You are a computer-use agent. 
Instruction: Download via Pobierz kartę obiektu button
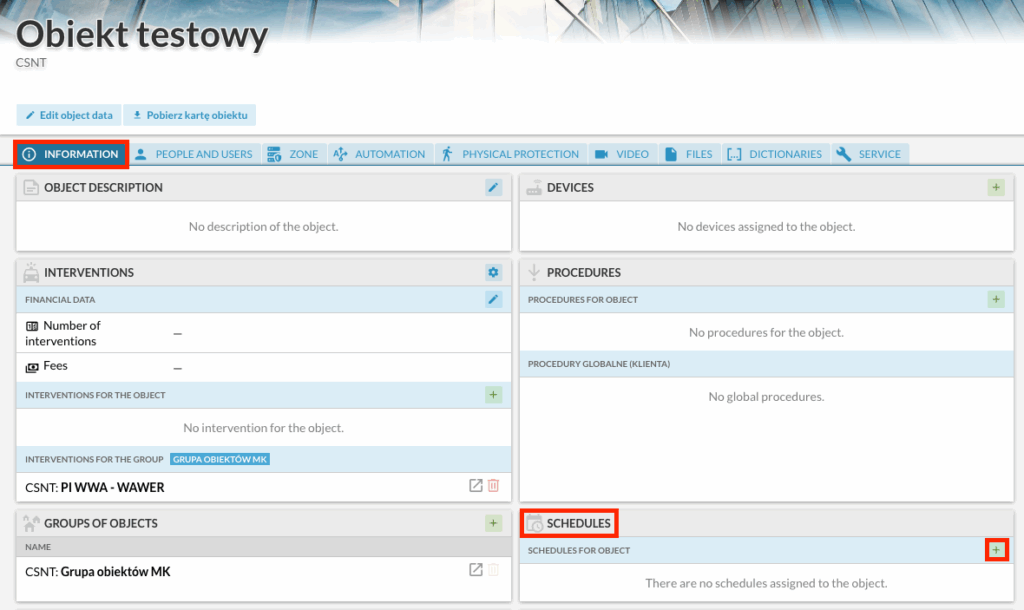(x=190, y=115)
